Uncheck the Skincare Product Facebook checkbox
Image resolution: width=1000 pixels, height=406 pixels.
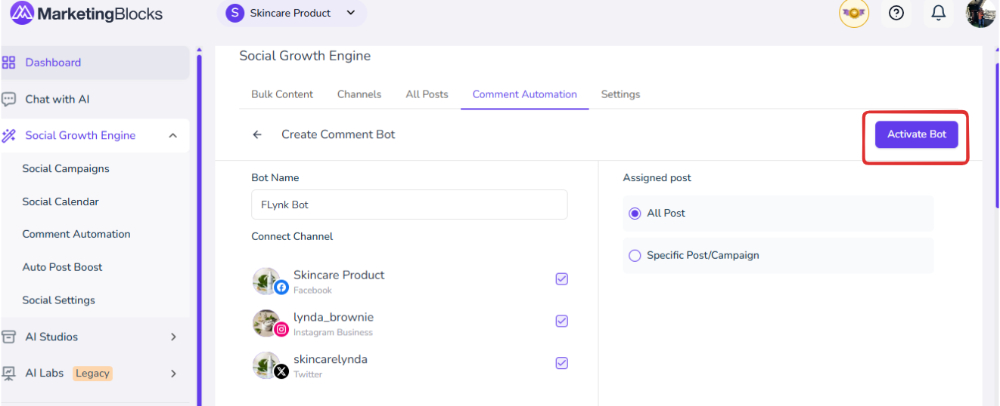[561, 279]
